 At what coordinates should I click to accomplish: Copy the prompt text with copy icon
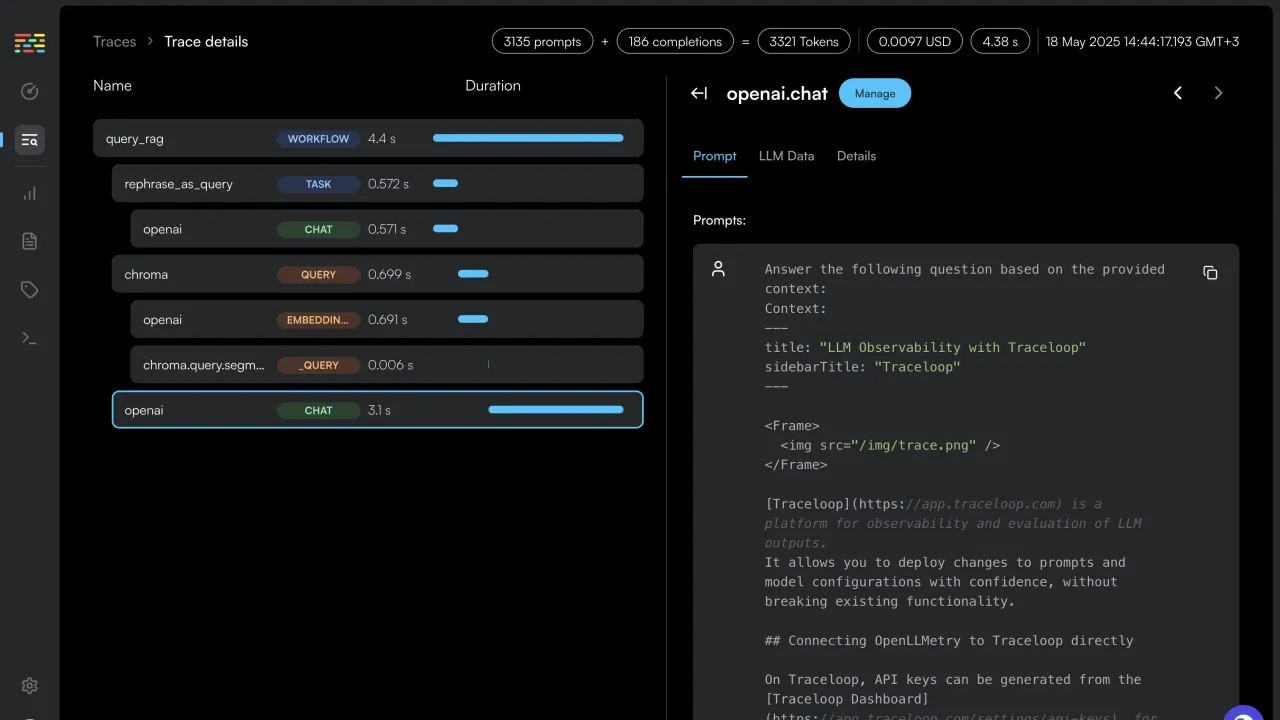click(x=1210, y=272)
